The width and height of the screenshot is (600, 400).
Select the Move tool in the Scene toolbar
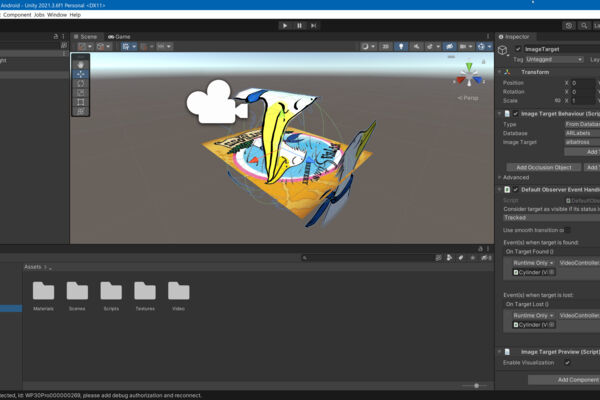[80, 74]
